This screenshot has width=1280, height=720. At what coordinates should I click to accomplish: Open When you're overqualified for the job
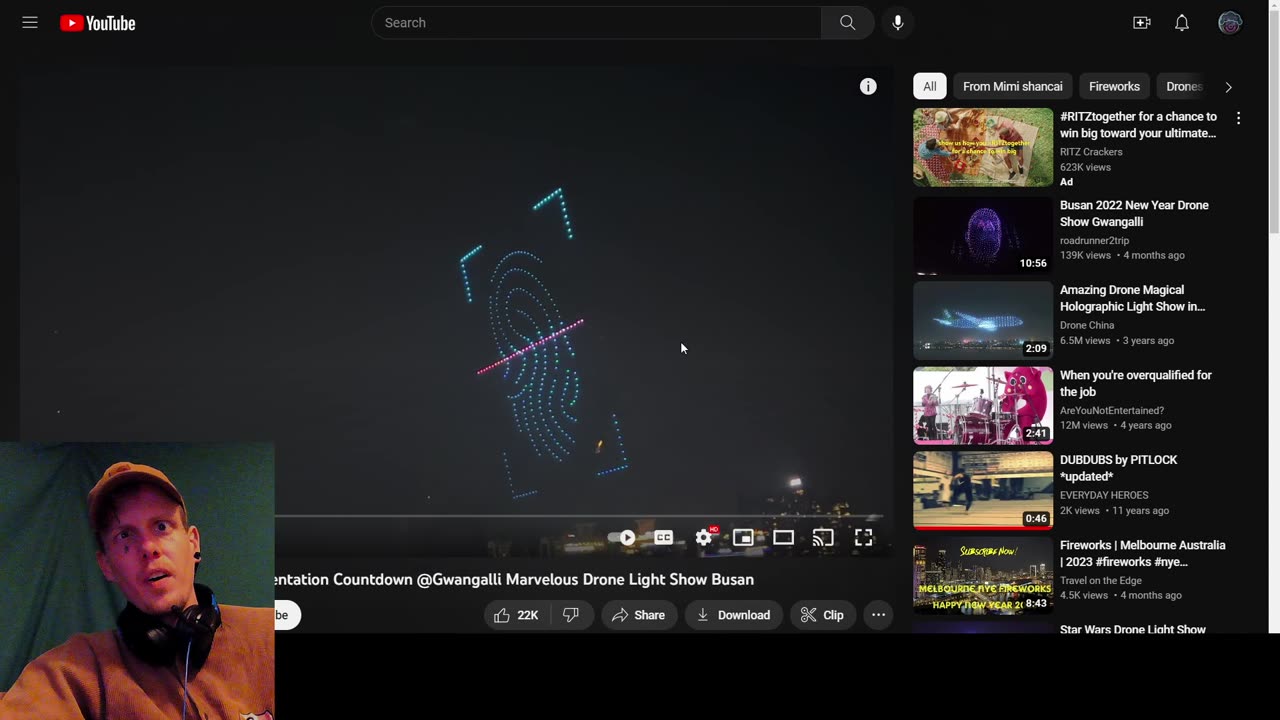tap(1136, 383)
